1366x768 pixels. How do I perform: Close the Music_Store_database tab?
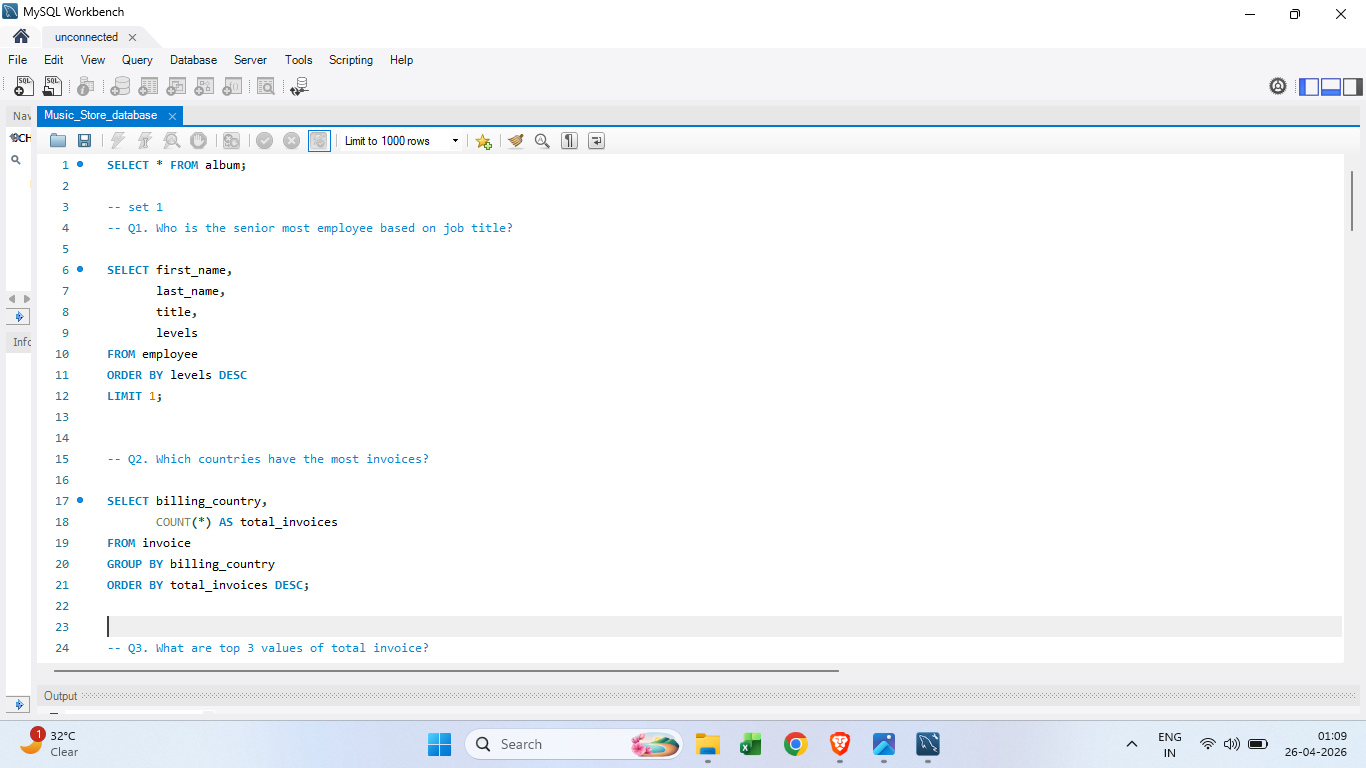(x=172, y=116)
